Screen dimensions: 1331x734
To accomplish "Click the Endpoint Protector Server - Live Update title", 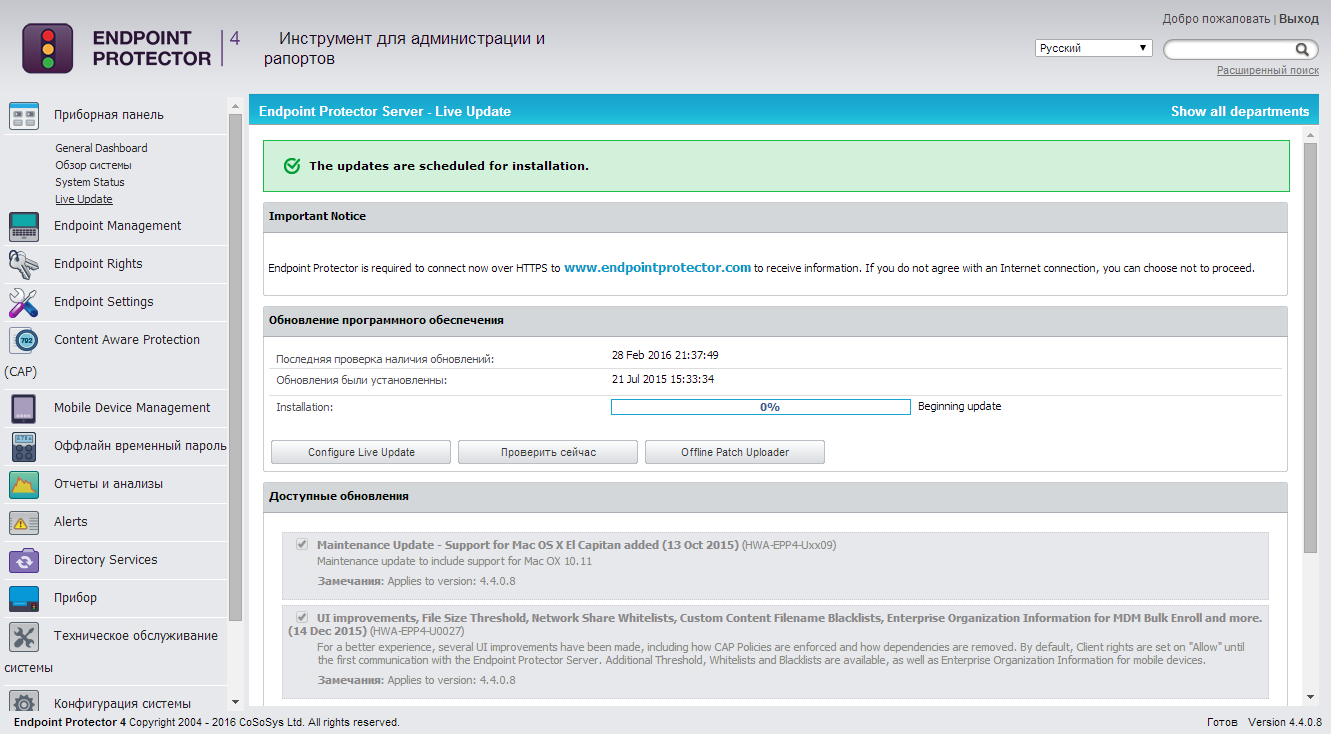I will pos(385,111).
